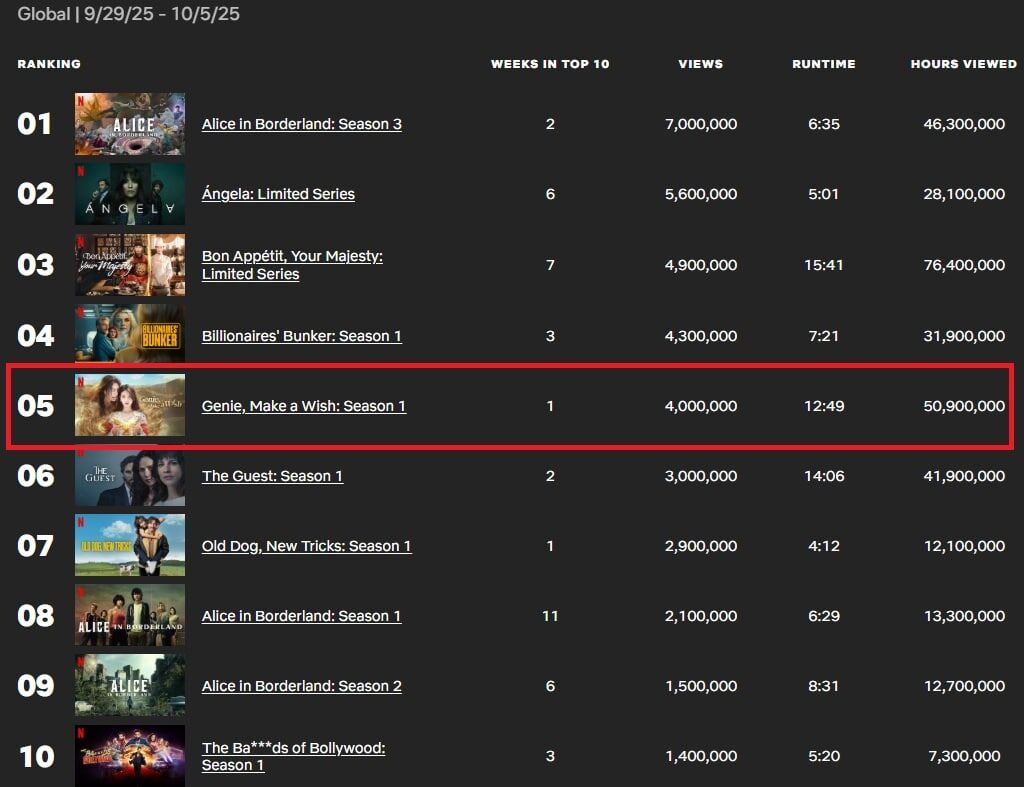Click the 5,600,000 views value
Viewport: 1024px width, 787px height.
point(701,194)
